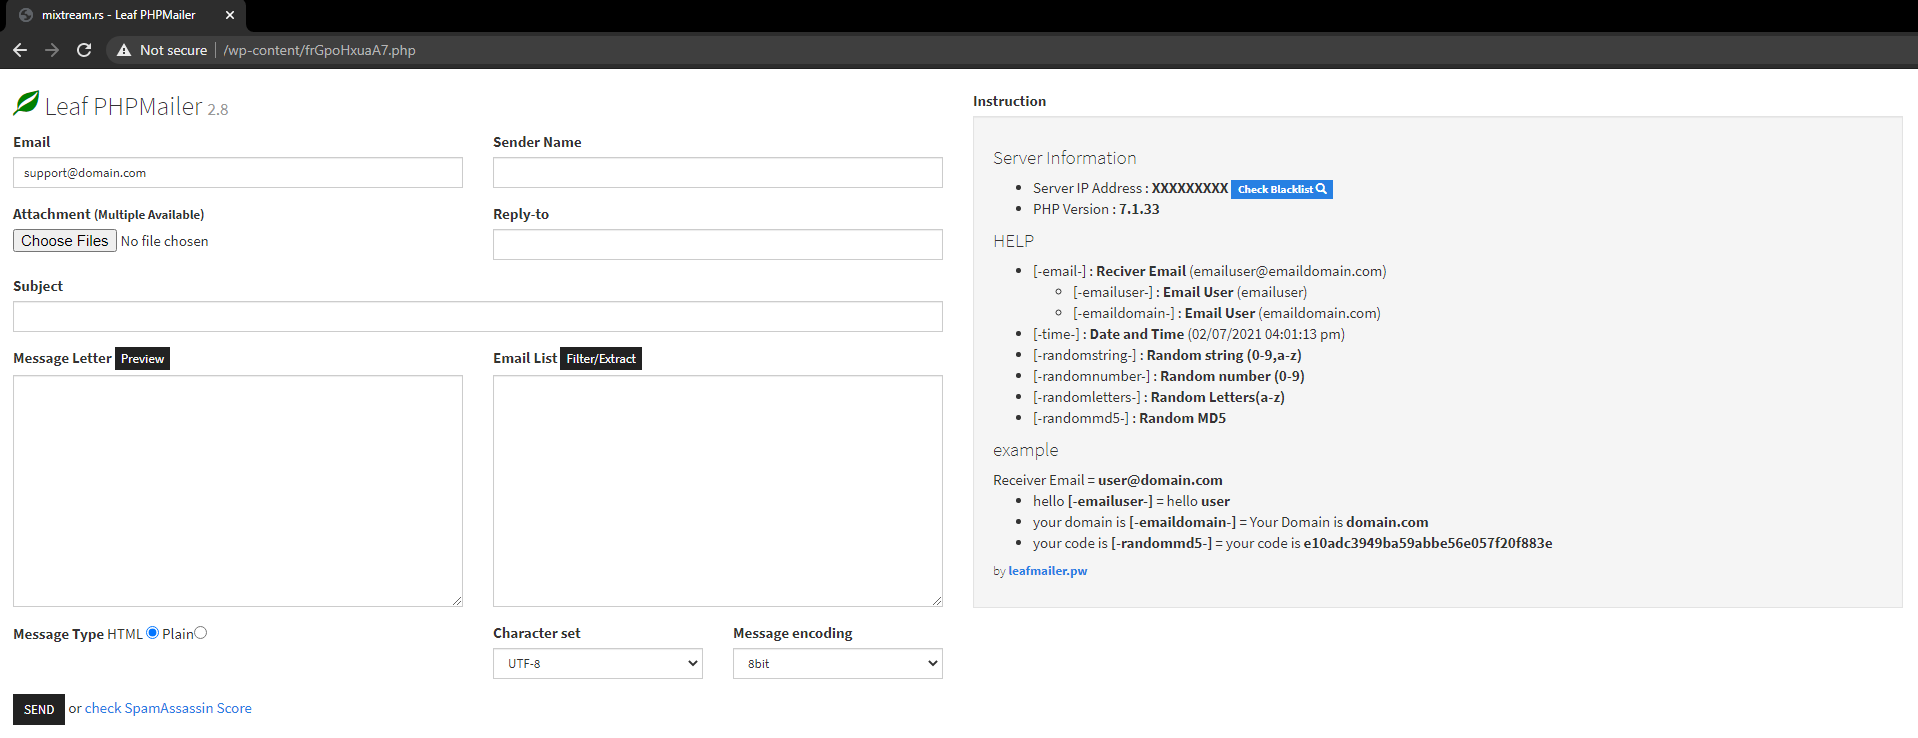Click the Server Information heading
The image size is (1918, 738).
pos(1064,158)
